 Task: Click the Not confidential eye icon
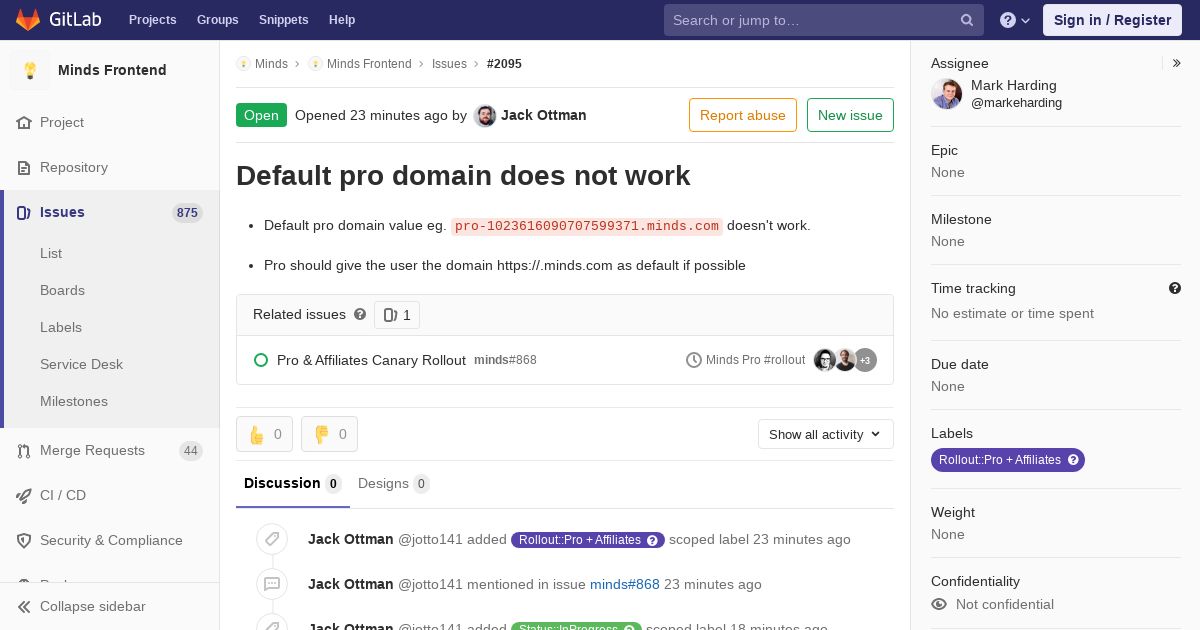(x=939, y=604)
